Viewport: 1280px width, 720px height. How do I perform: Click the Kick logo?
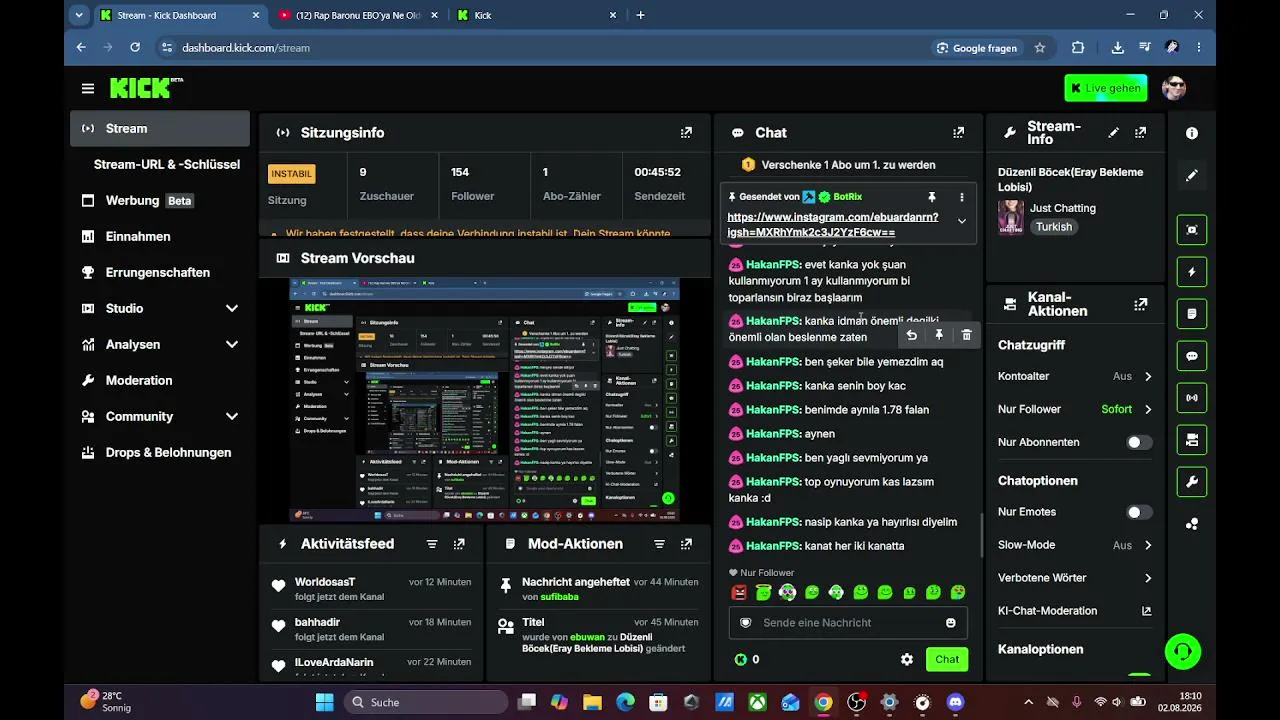146,88
